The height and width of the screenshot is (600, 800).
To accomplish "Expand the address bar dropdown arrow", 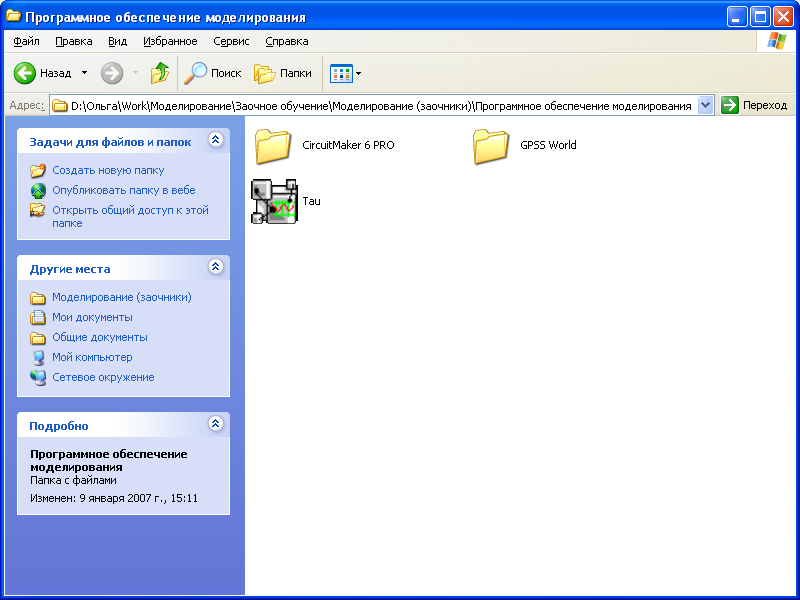I will click(706, 106).
